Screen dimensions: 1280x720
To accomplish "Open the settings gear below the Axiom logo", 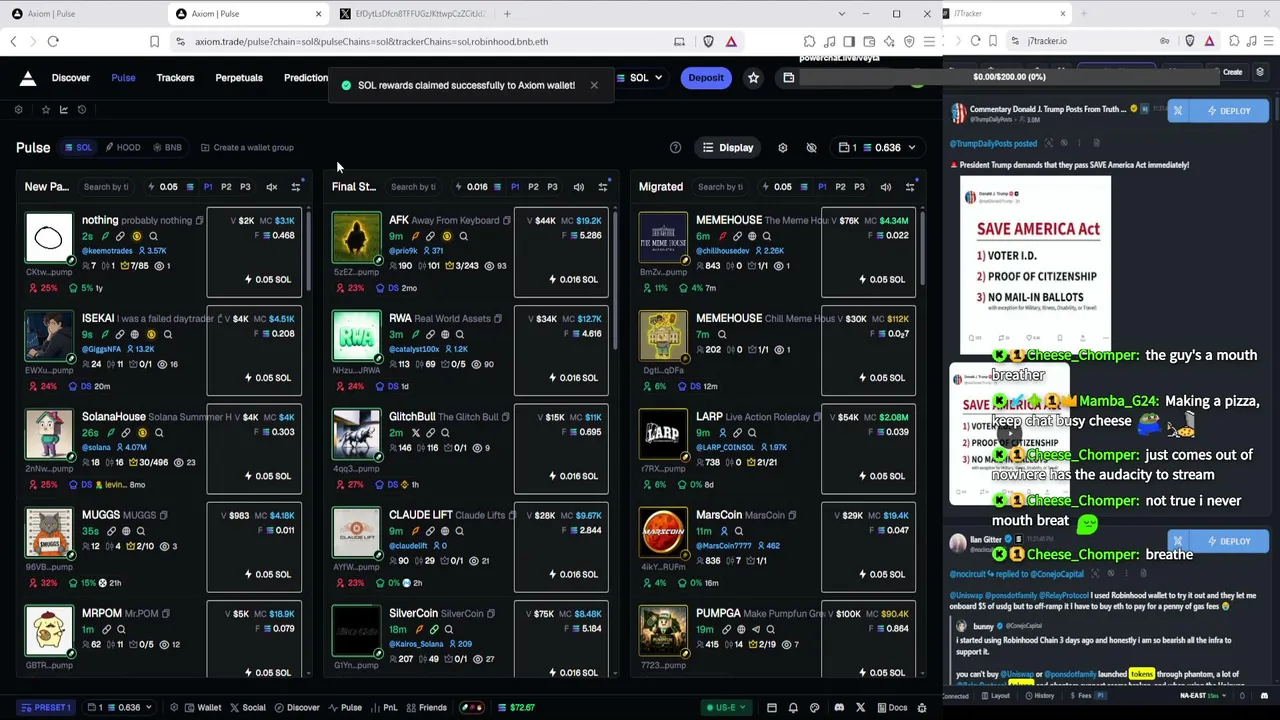I will pos(18,109).
